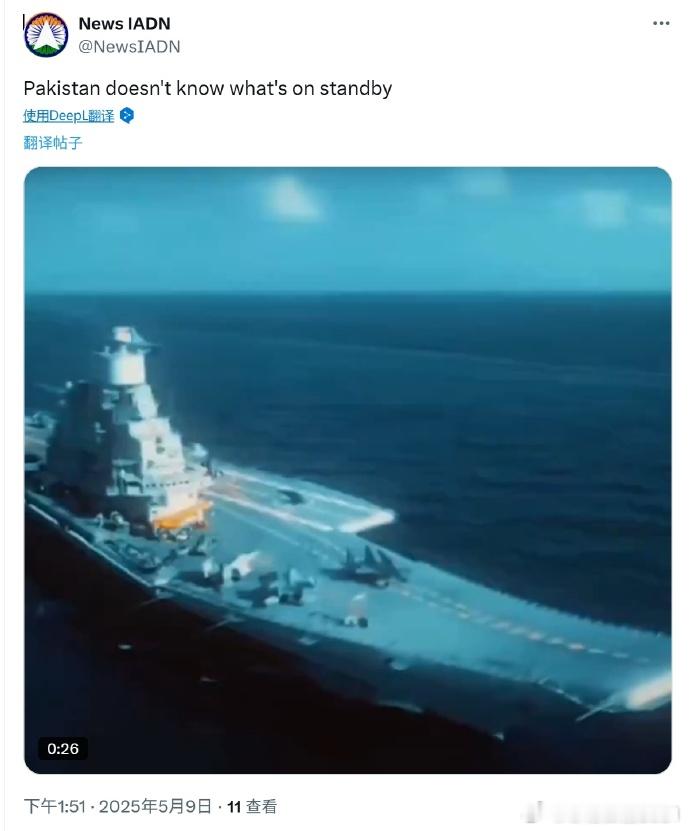This screenshot has width=690, height=831.
Task: Open the News IADN profile avatar
Action: tap(46, 34)
